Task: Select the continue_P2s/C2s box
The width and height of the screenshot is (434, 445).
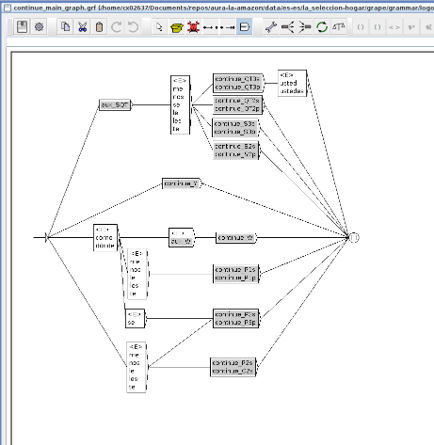Action: [x=233, y=367]
